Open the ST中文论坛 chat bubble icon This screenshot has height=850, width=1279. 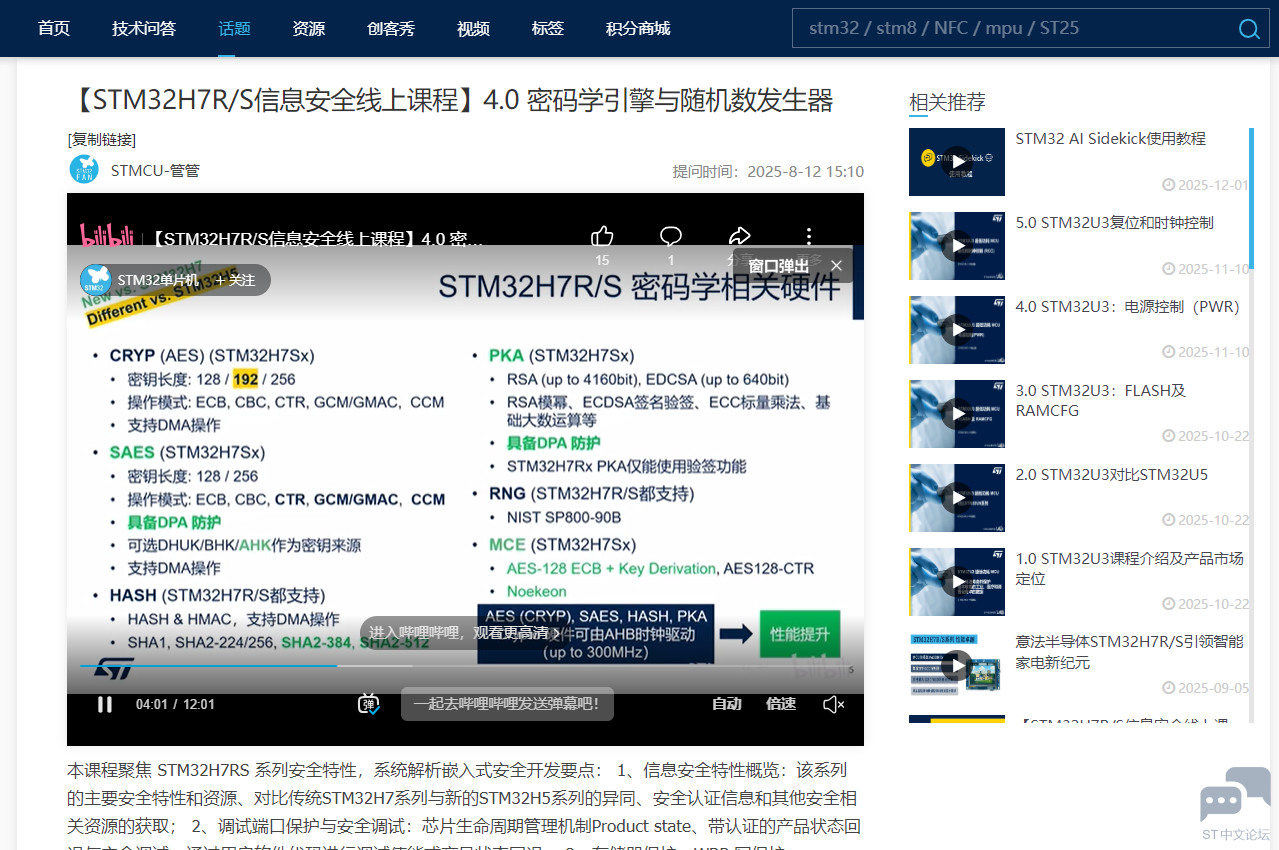[1236, 794]
